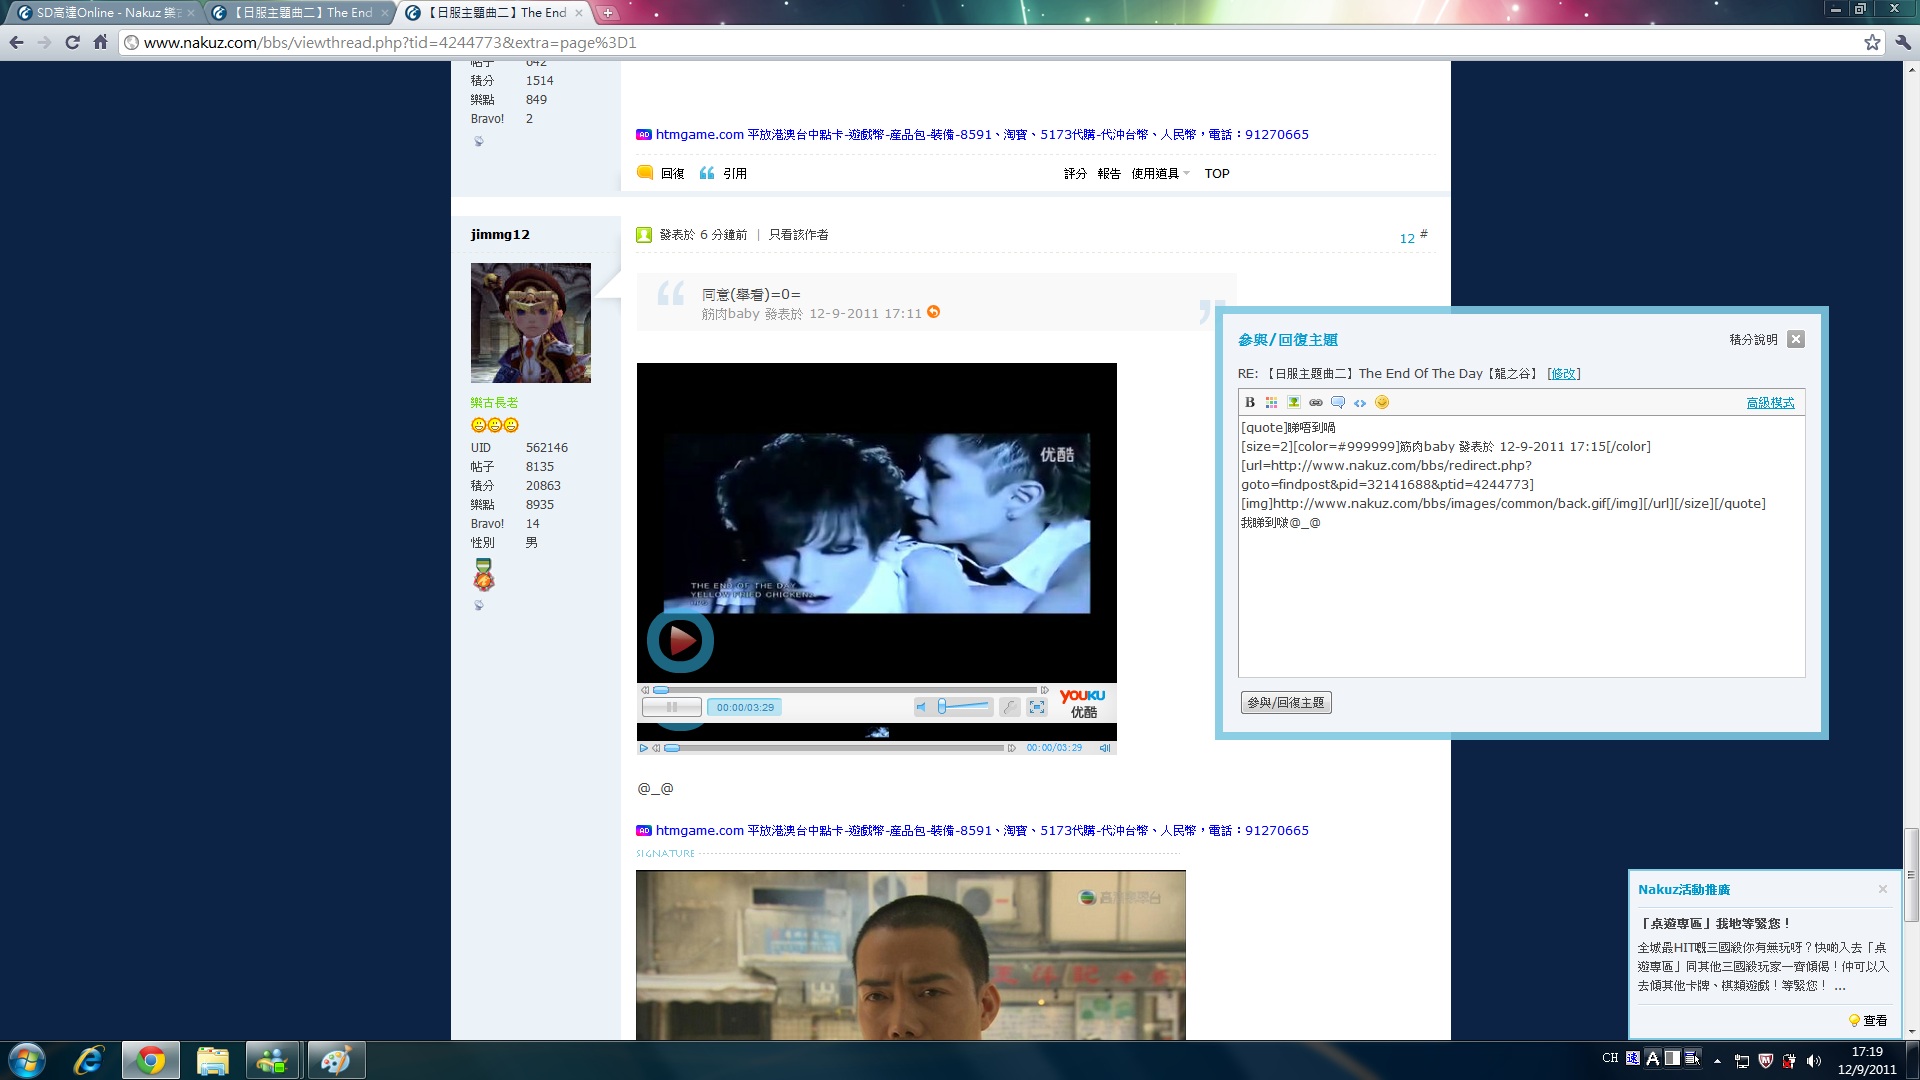Viewport: 1920px width, 1080px height.
Task: Mute the Youku video speaker
Action: (921, 707)
